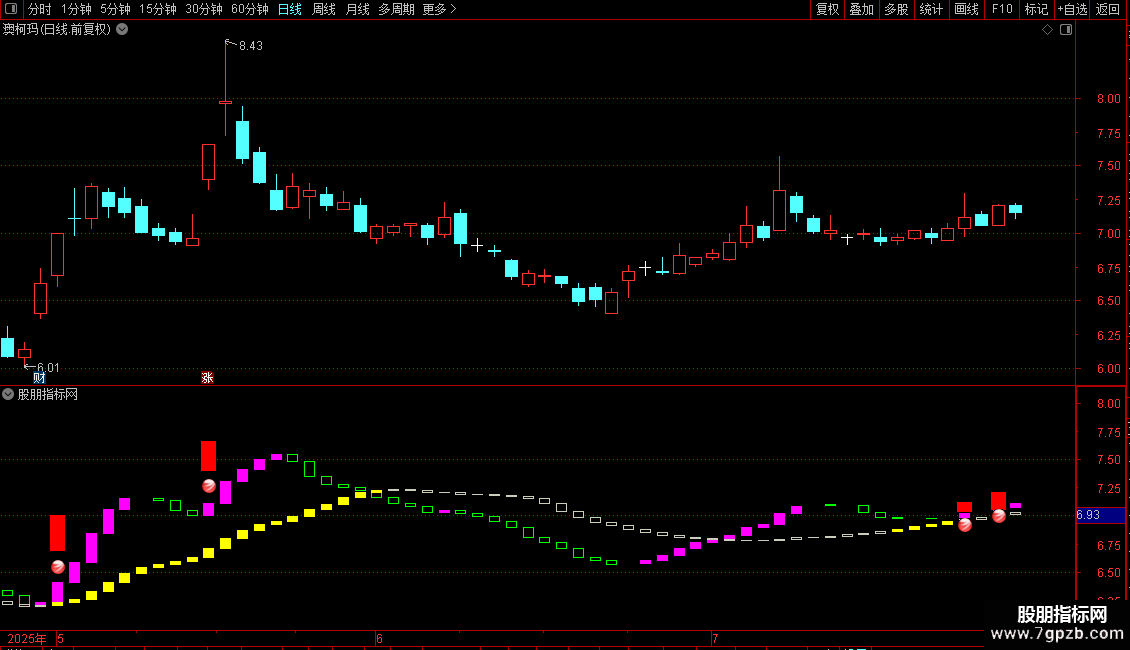The height and width of the screenshot is (650, 1130).
Task: Open the 多周期 multi-period view
Action: [x=396, y=9]
